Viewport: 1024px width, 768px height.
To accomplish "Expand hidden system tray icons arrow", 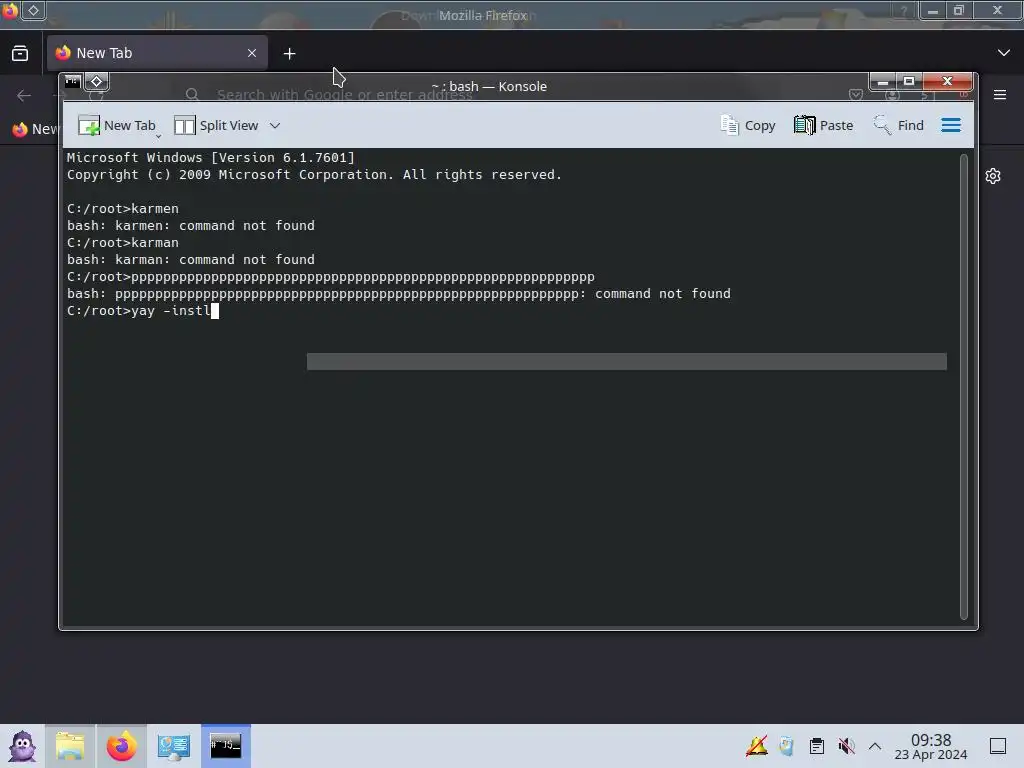I will click(x=875, y=746).
